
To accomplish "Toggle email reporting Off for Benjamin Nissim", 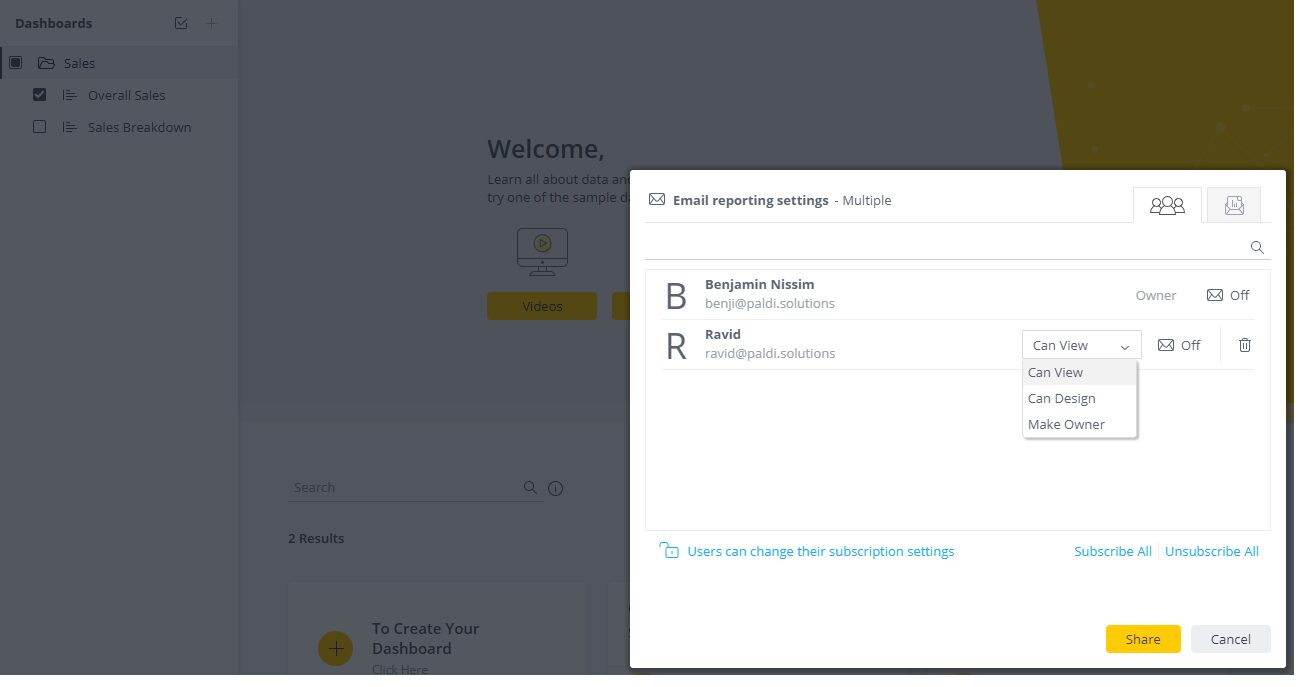I will (x=1228, y=295).
